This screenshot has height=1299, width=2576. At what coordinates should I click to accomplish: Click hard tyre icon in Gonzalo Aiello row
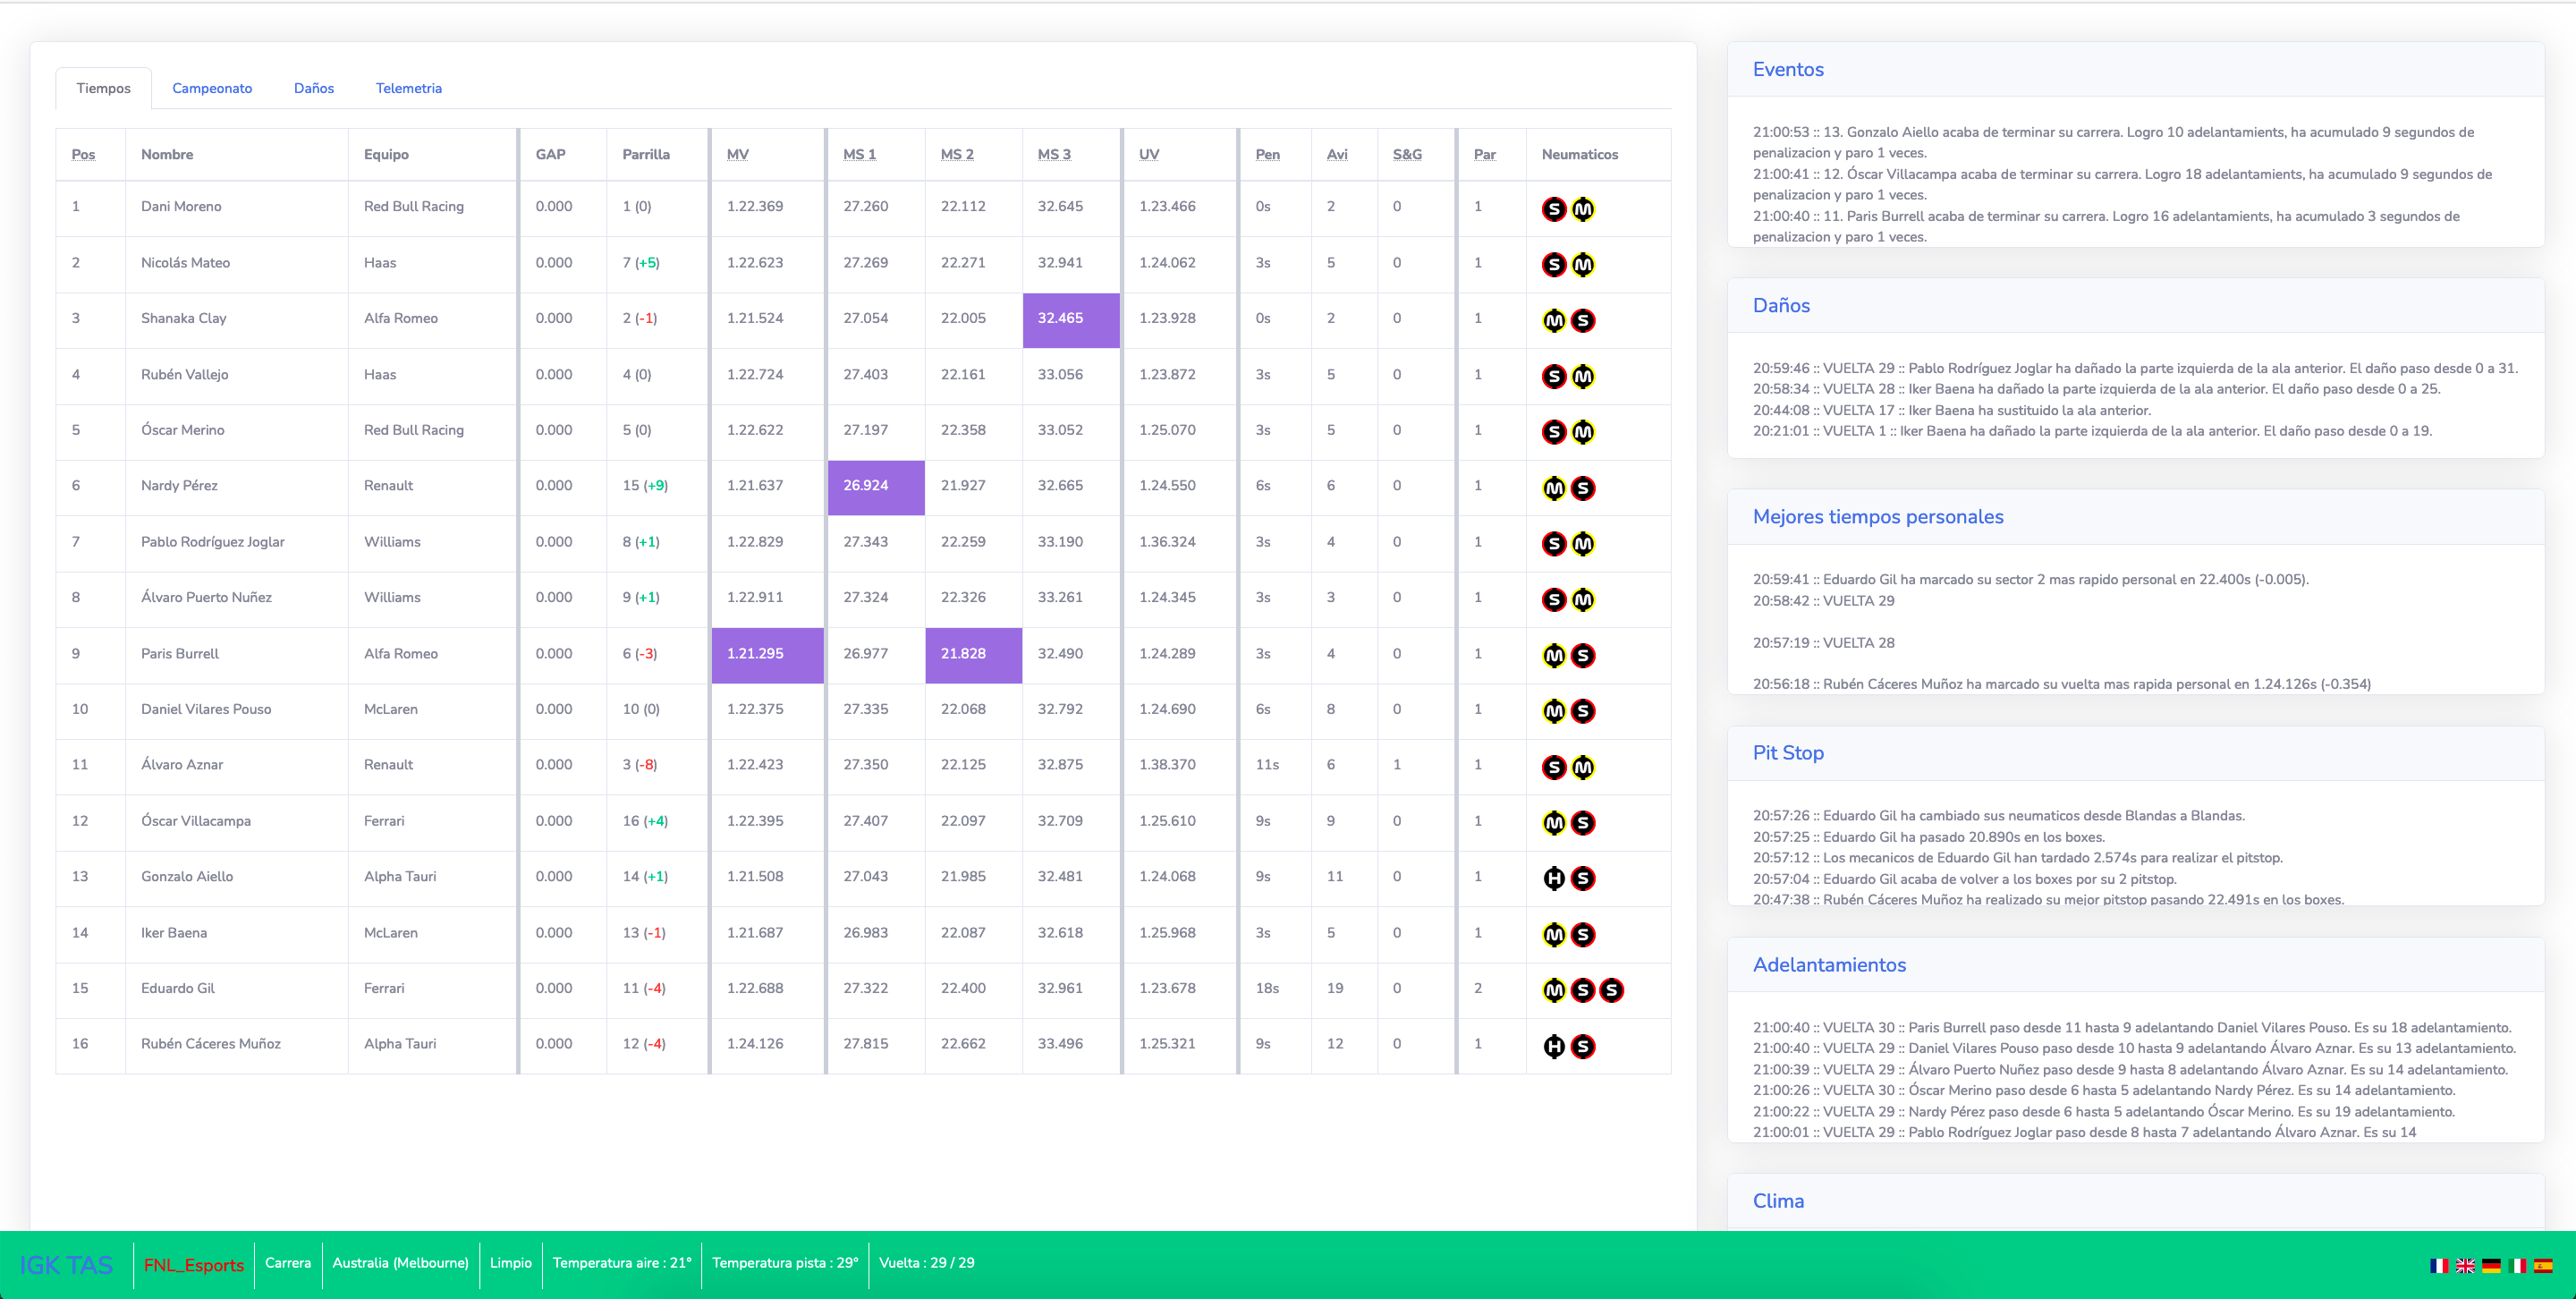tap(1554, 879)
